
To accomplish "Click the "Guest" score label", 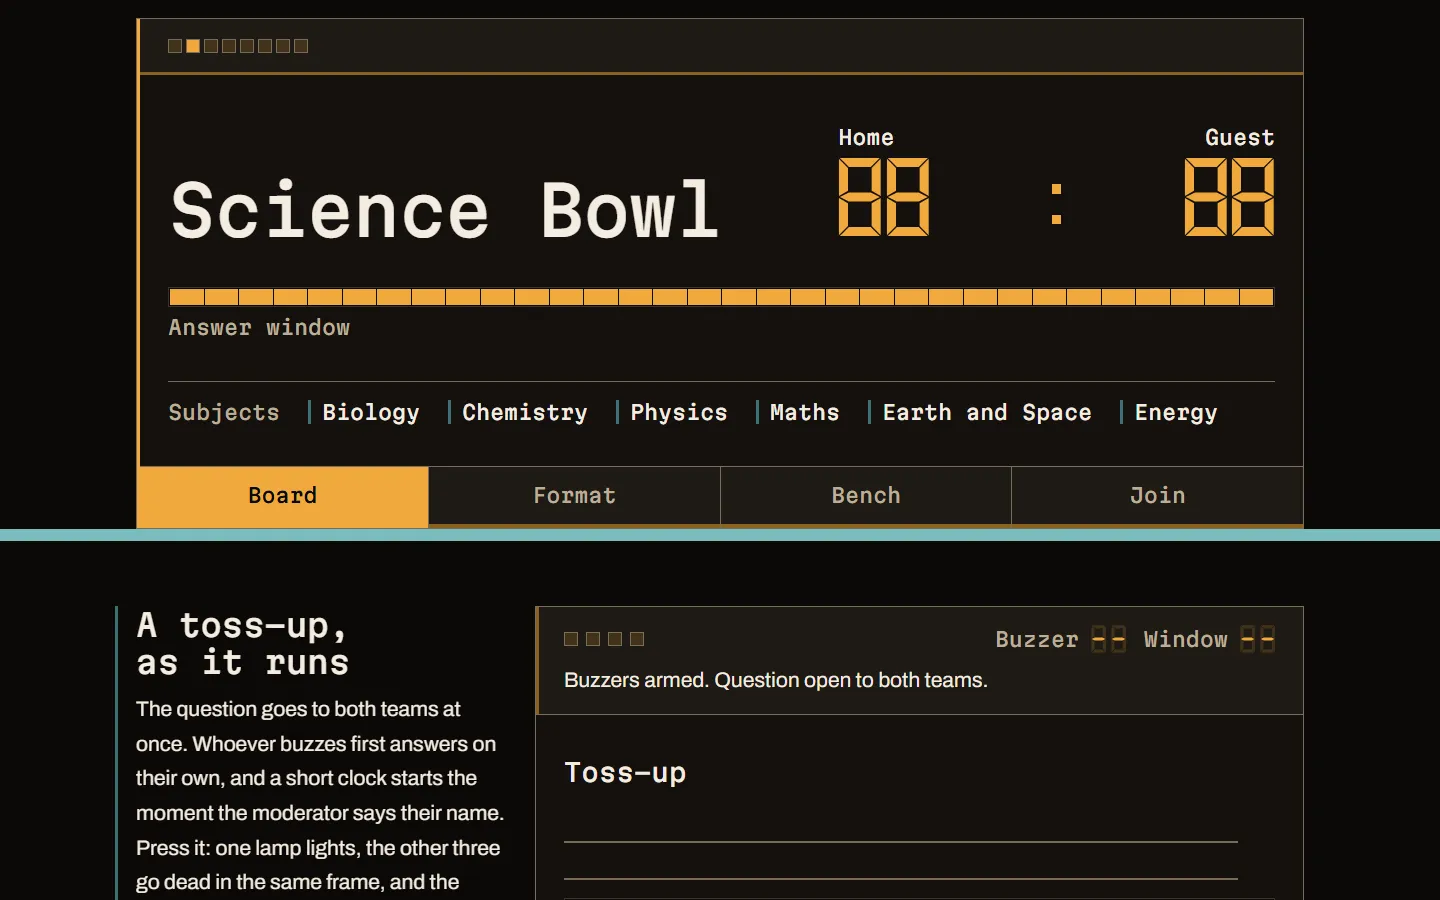I will point(1240,138).
